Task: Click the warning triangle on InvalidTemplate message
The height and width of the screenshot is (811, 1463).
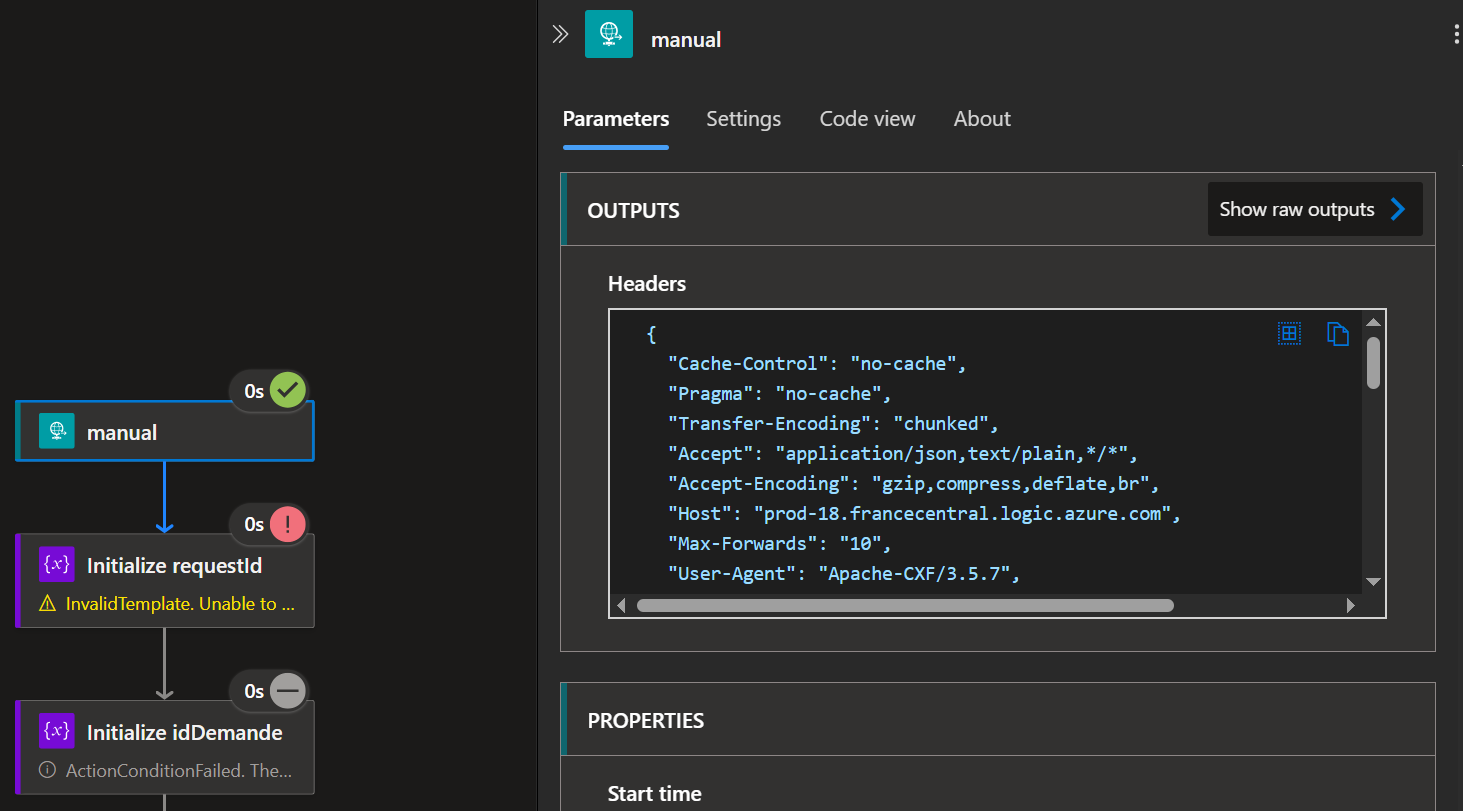Action: click(x=47, y=604)
